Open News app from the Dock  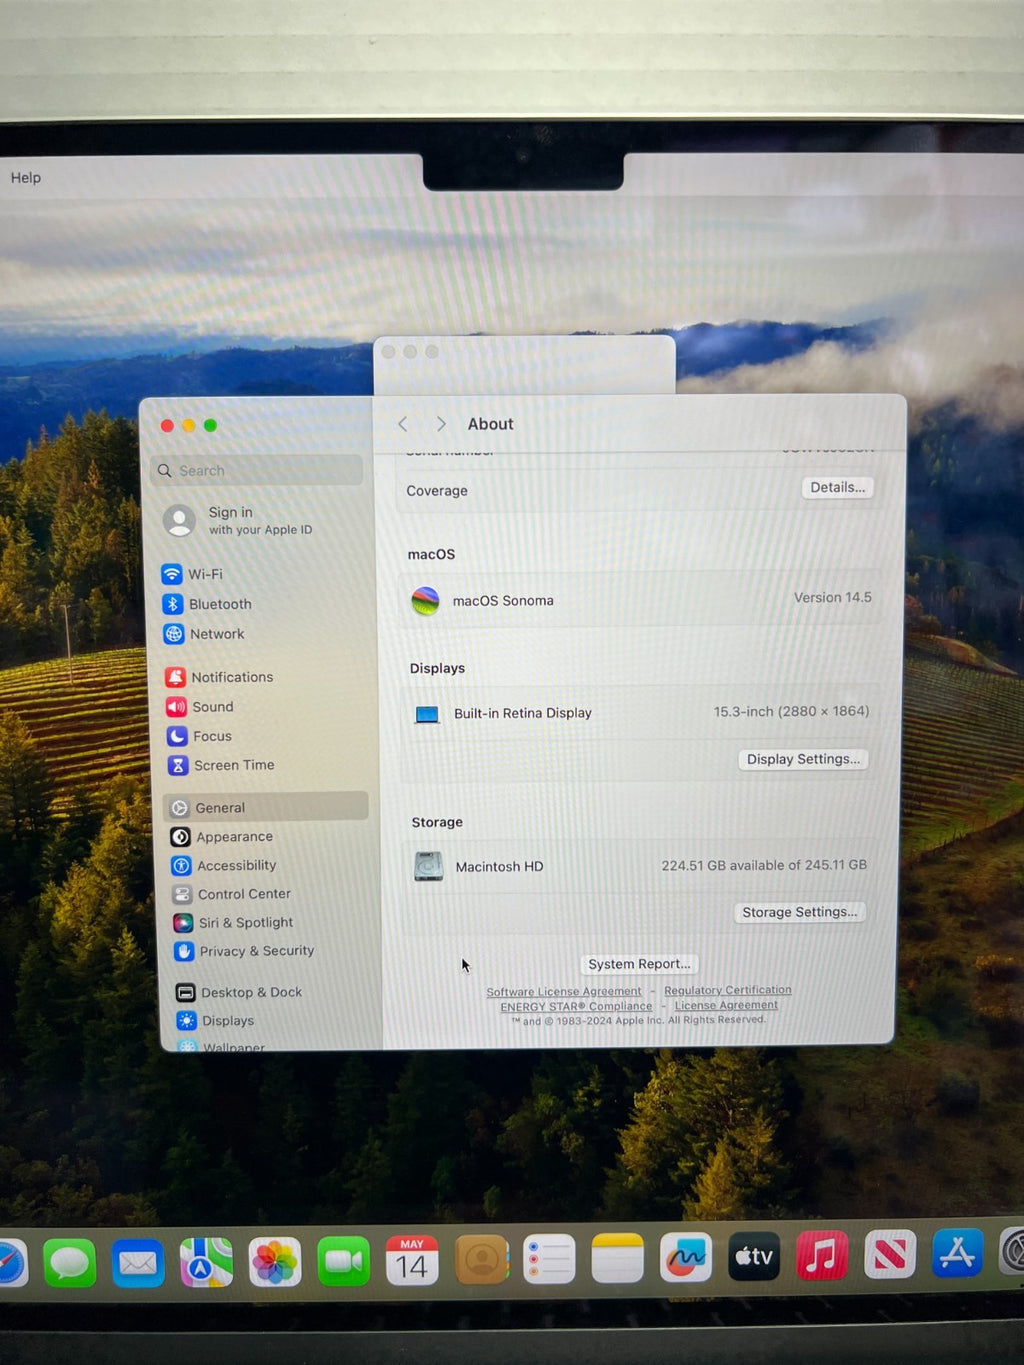(x=890, y=1254)
